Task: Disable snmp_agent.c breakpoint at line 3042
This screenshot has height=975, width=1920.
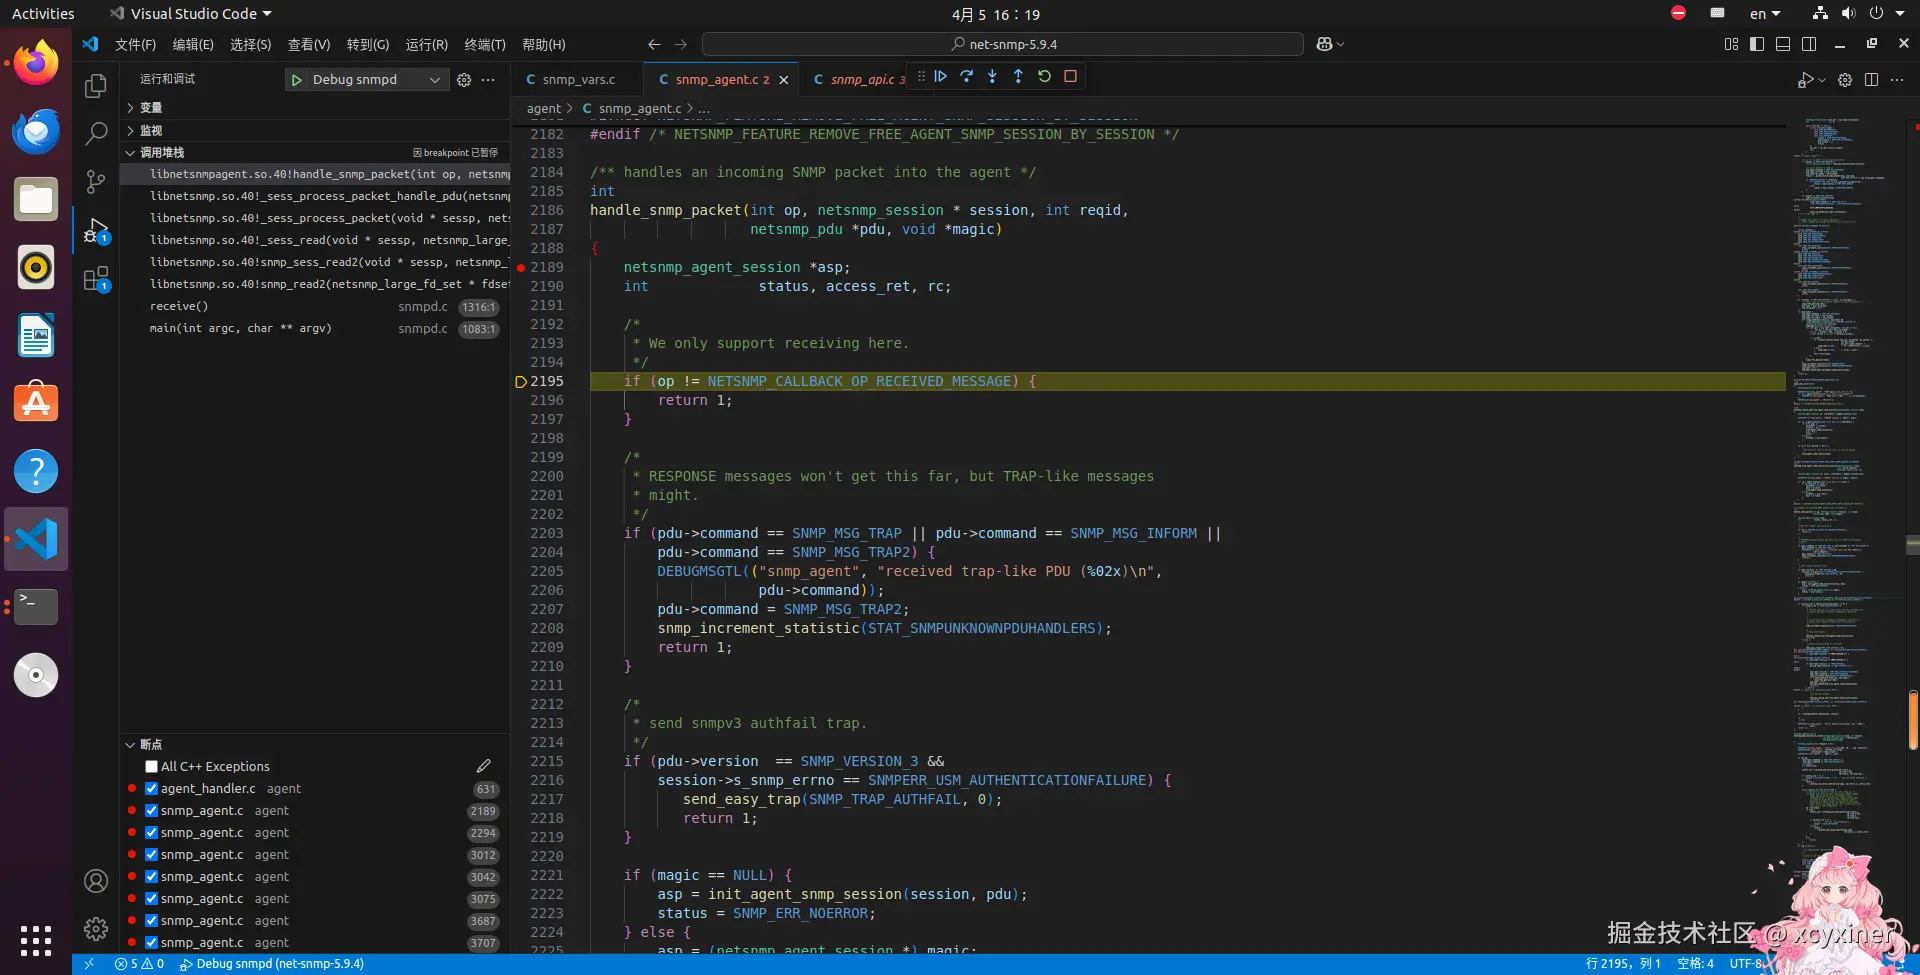Action: (152, 877)
